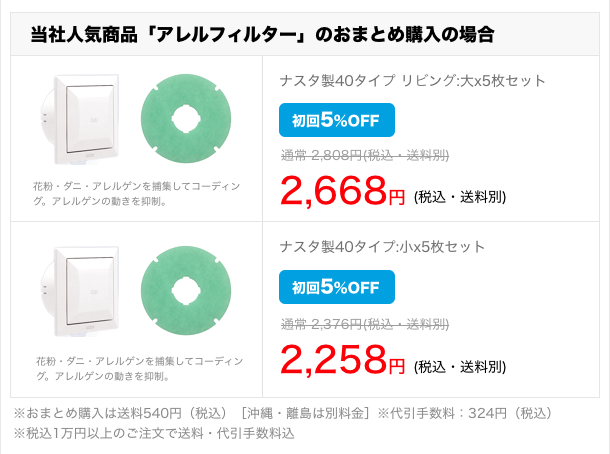Click the red 2,668円 price

(342, 191)
